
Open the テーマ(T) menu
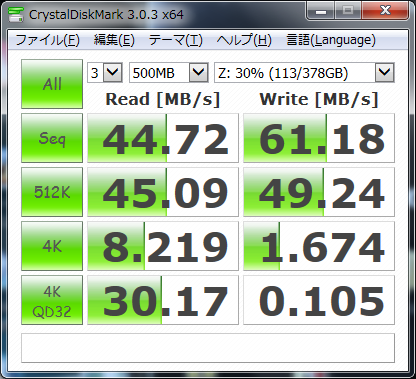pos(175,40)
